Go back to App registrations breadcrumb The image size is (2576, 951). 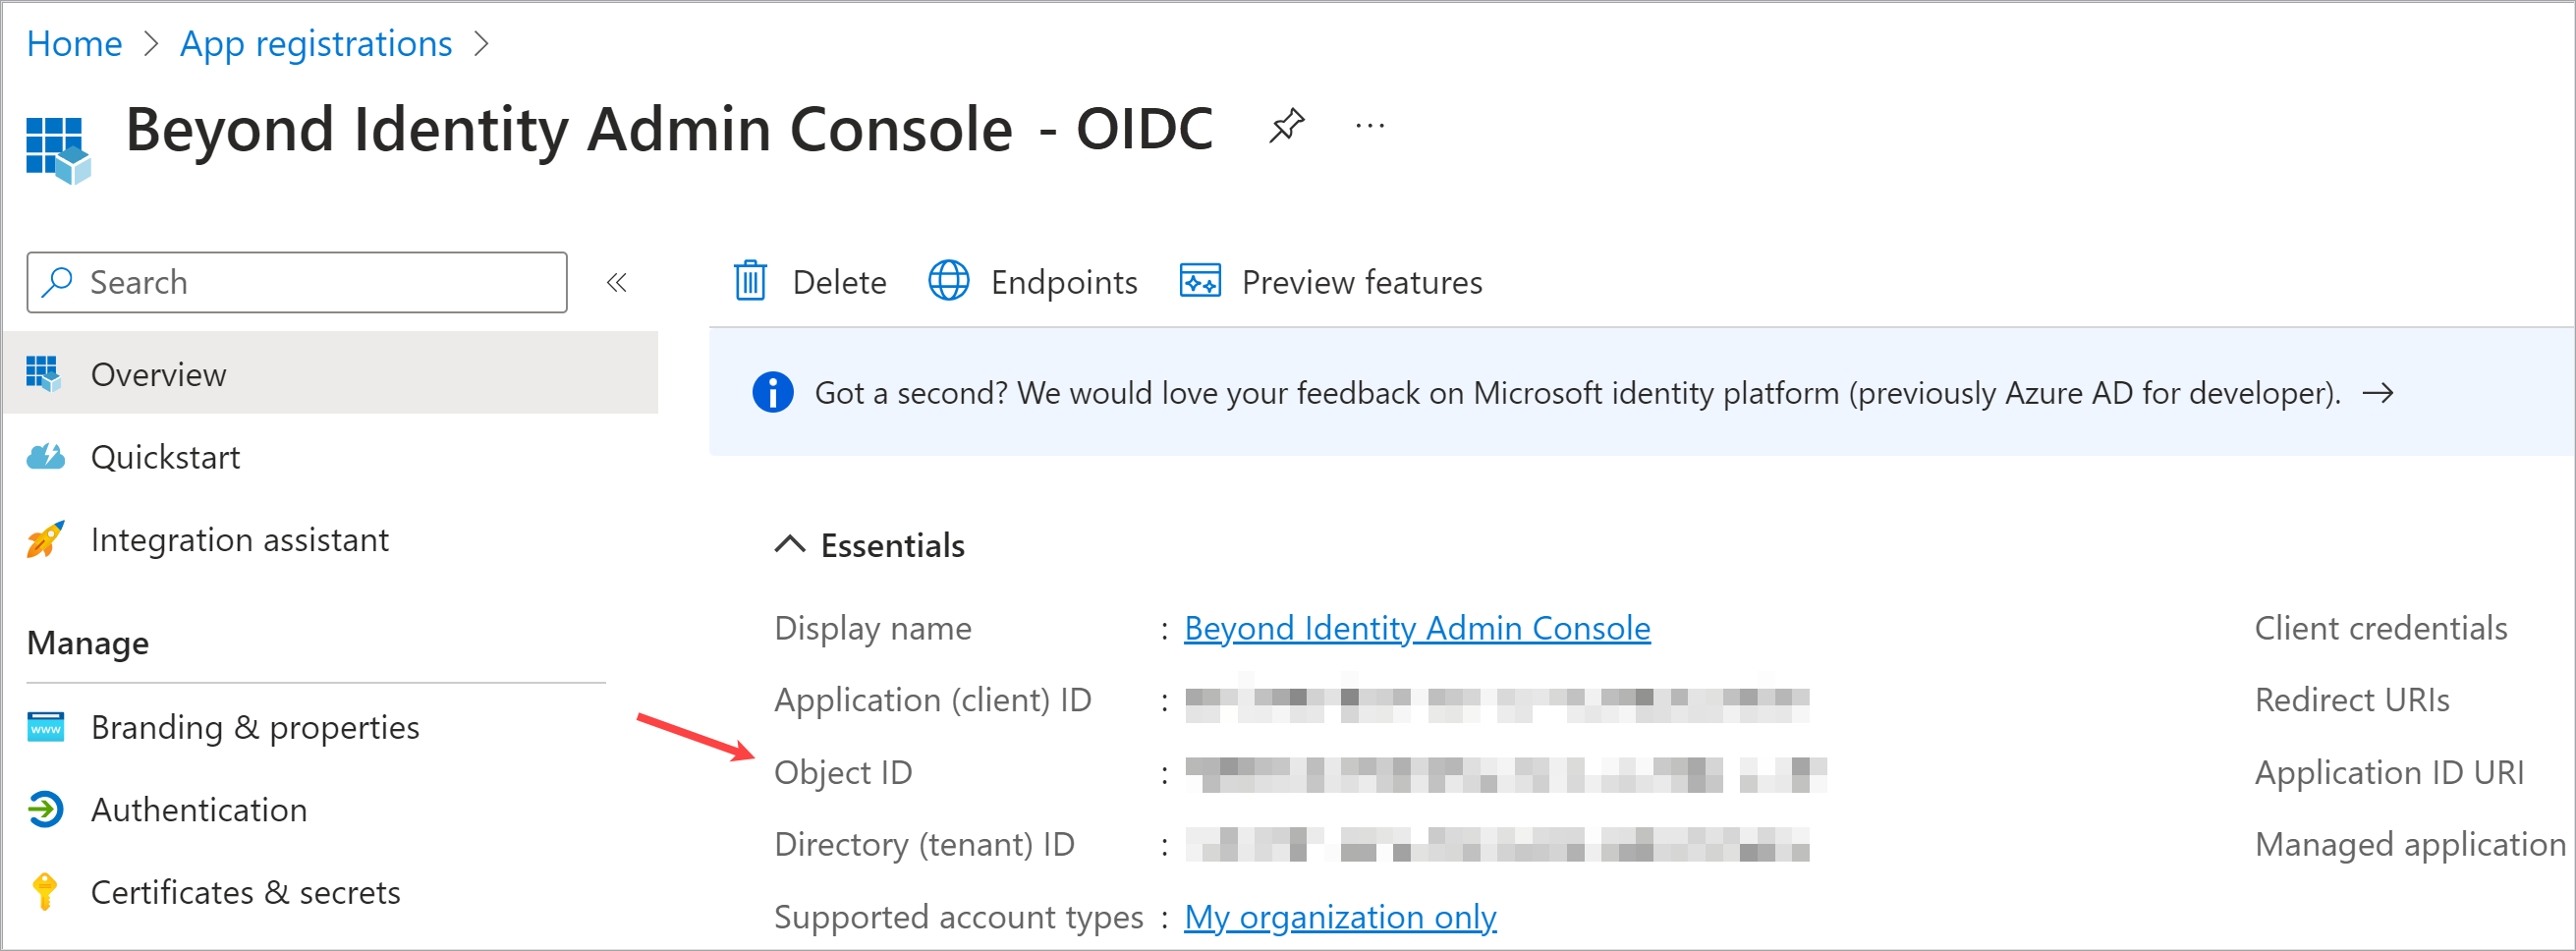click(316, 44)
